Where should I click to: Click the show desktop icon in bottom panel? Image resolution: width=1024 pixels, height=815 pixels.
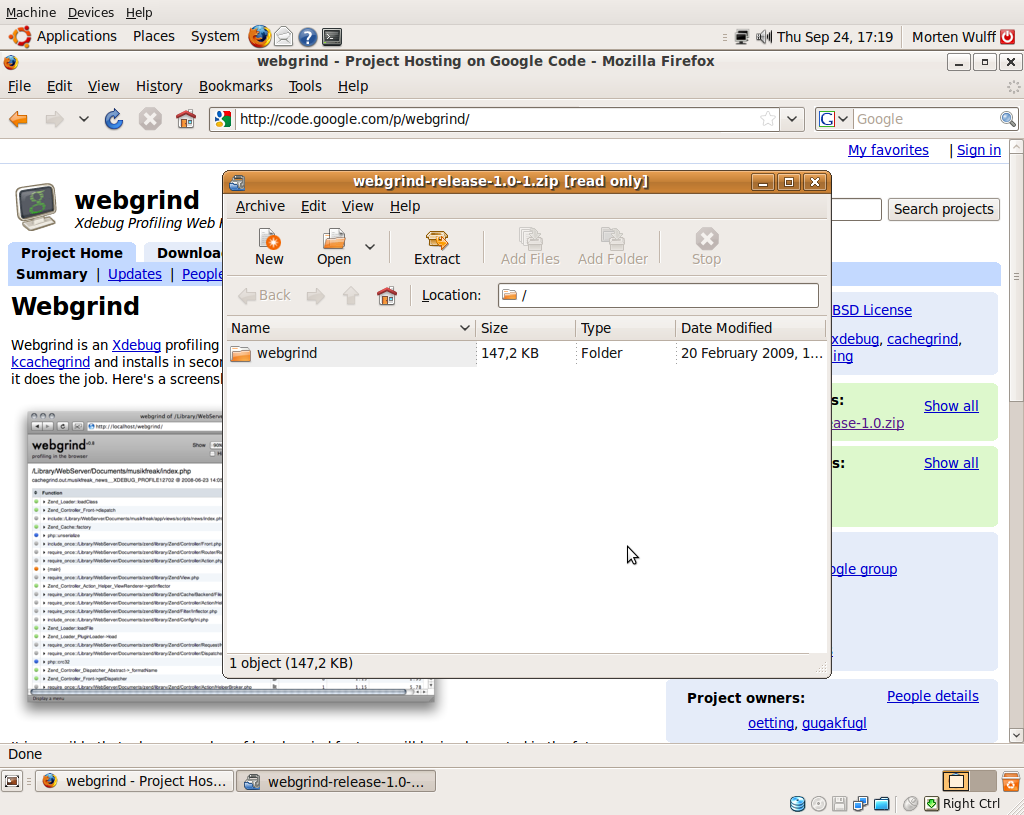point(12,781)
